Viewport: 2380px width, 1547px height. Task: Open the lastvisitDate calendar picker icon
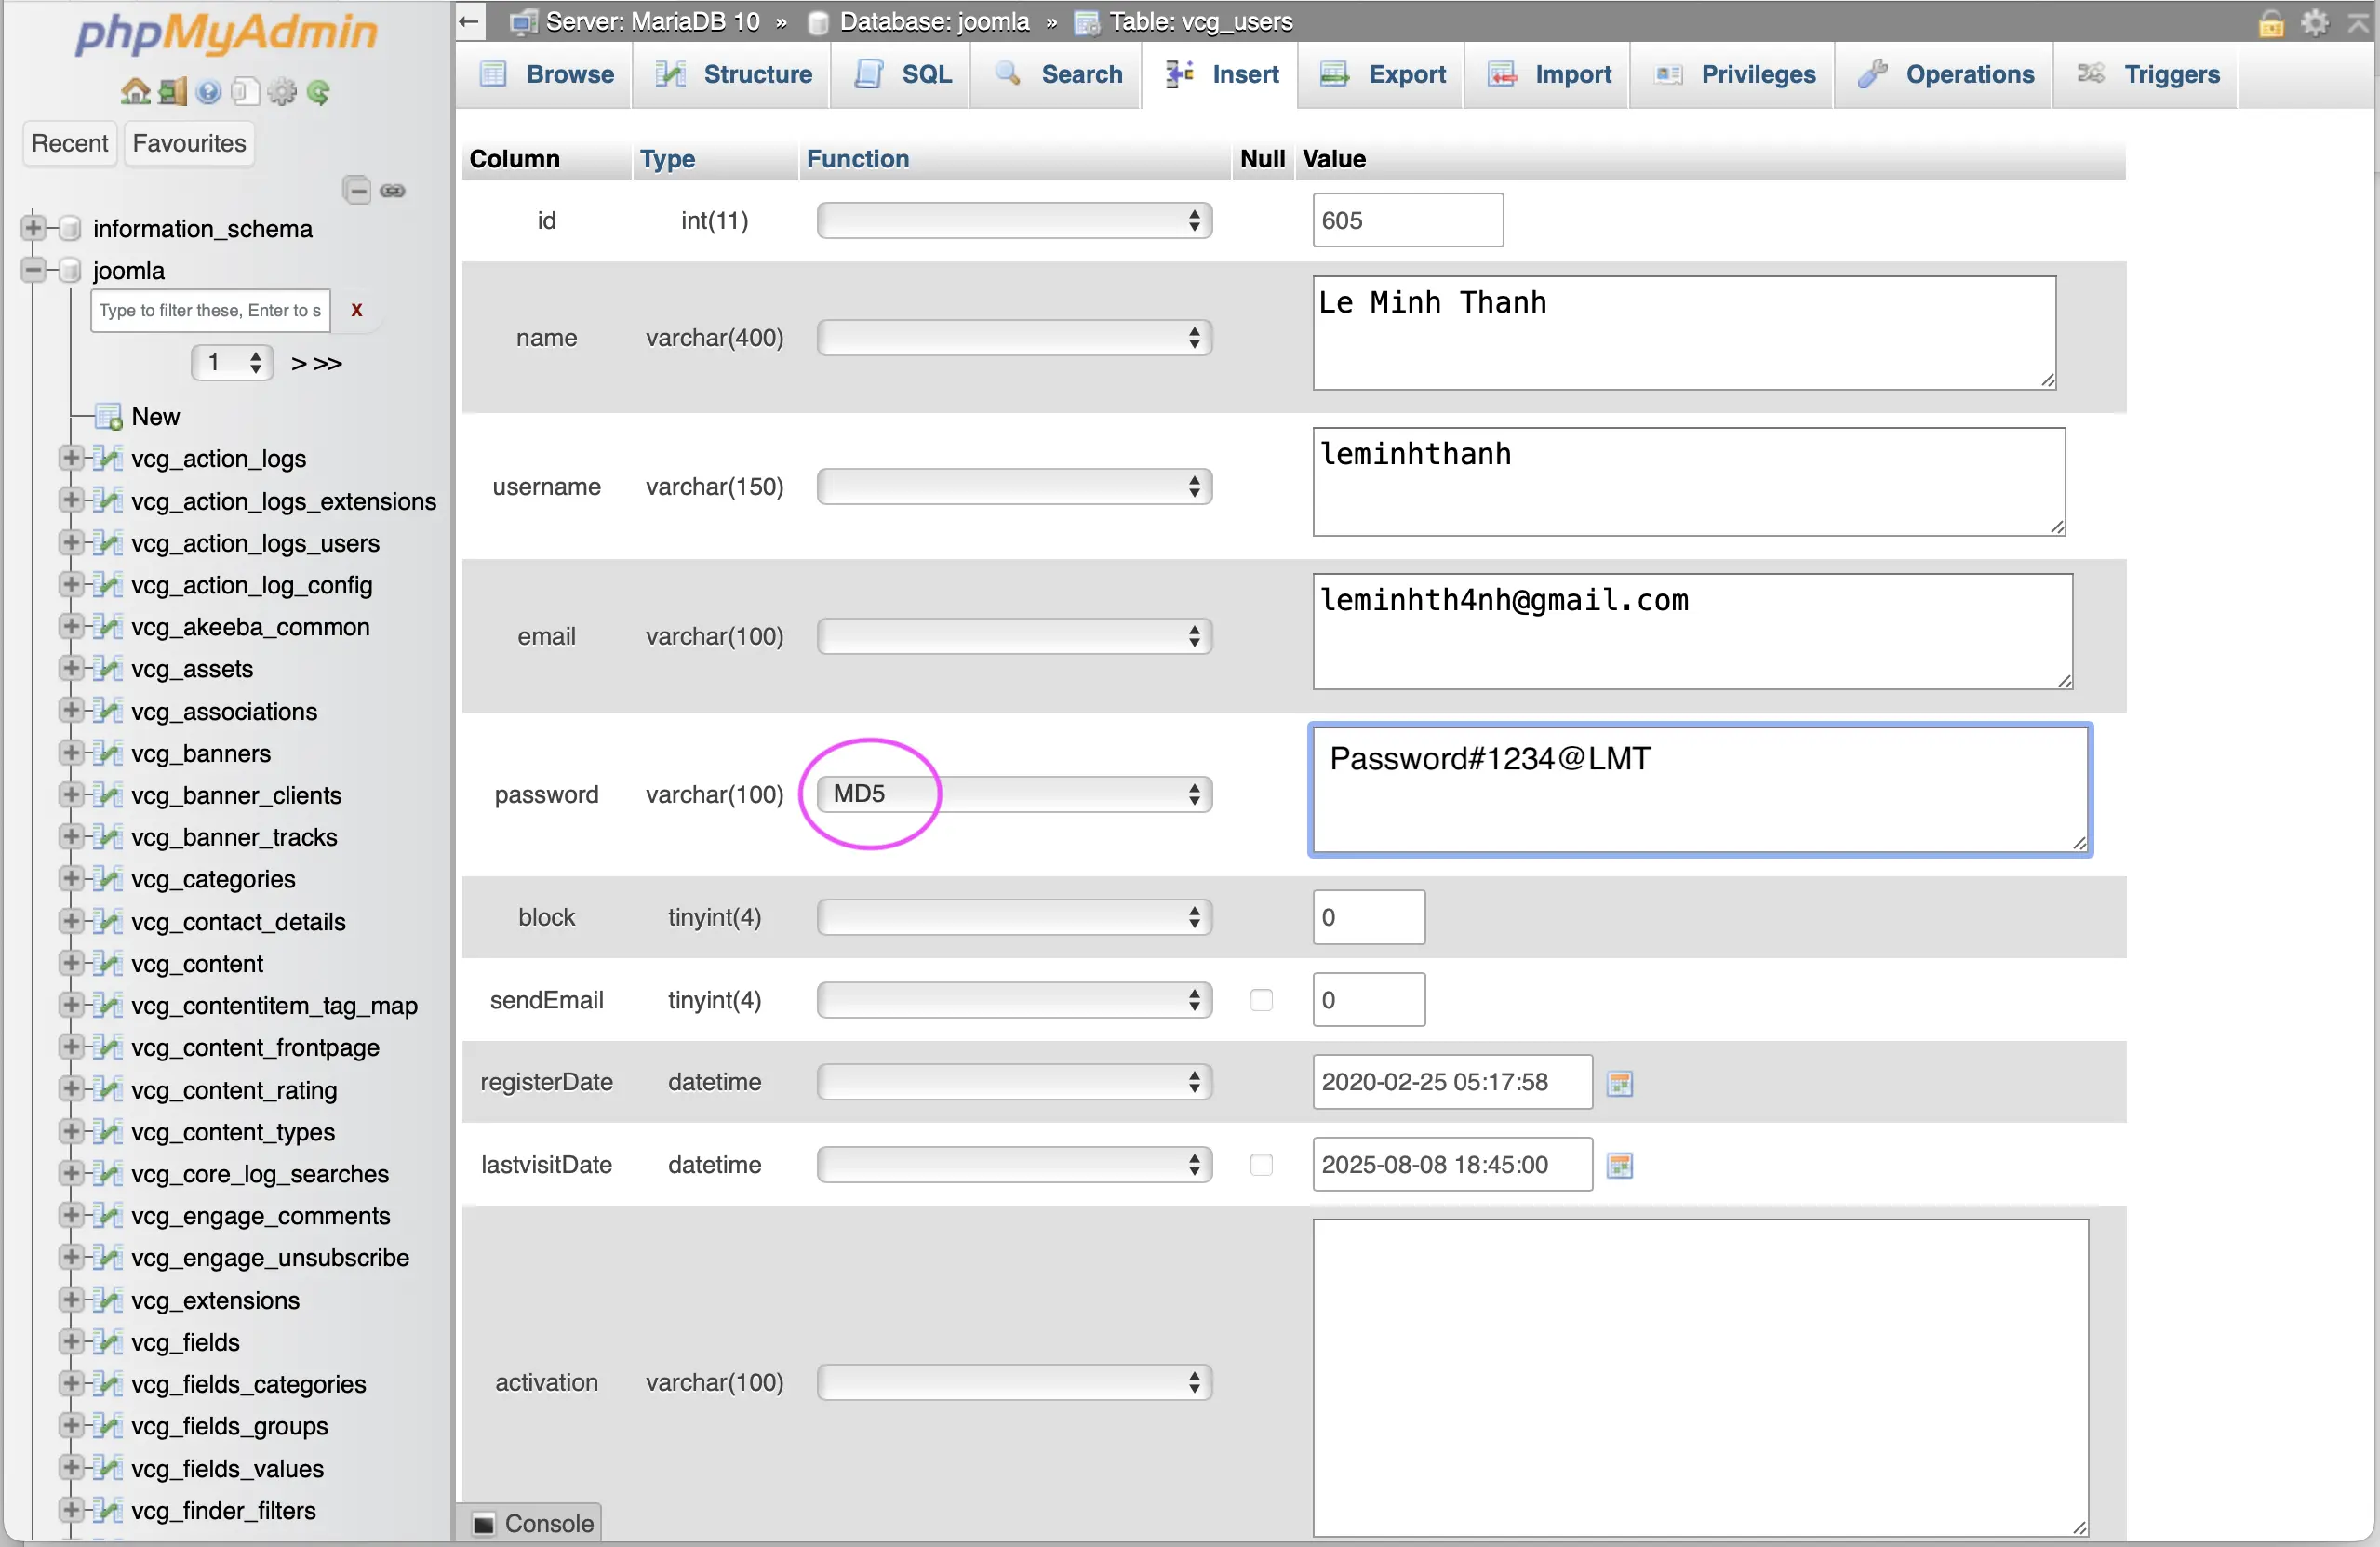click(x=1619, y=1166)
